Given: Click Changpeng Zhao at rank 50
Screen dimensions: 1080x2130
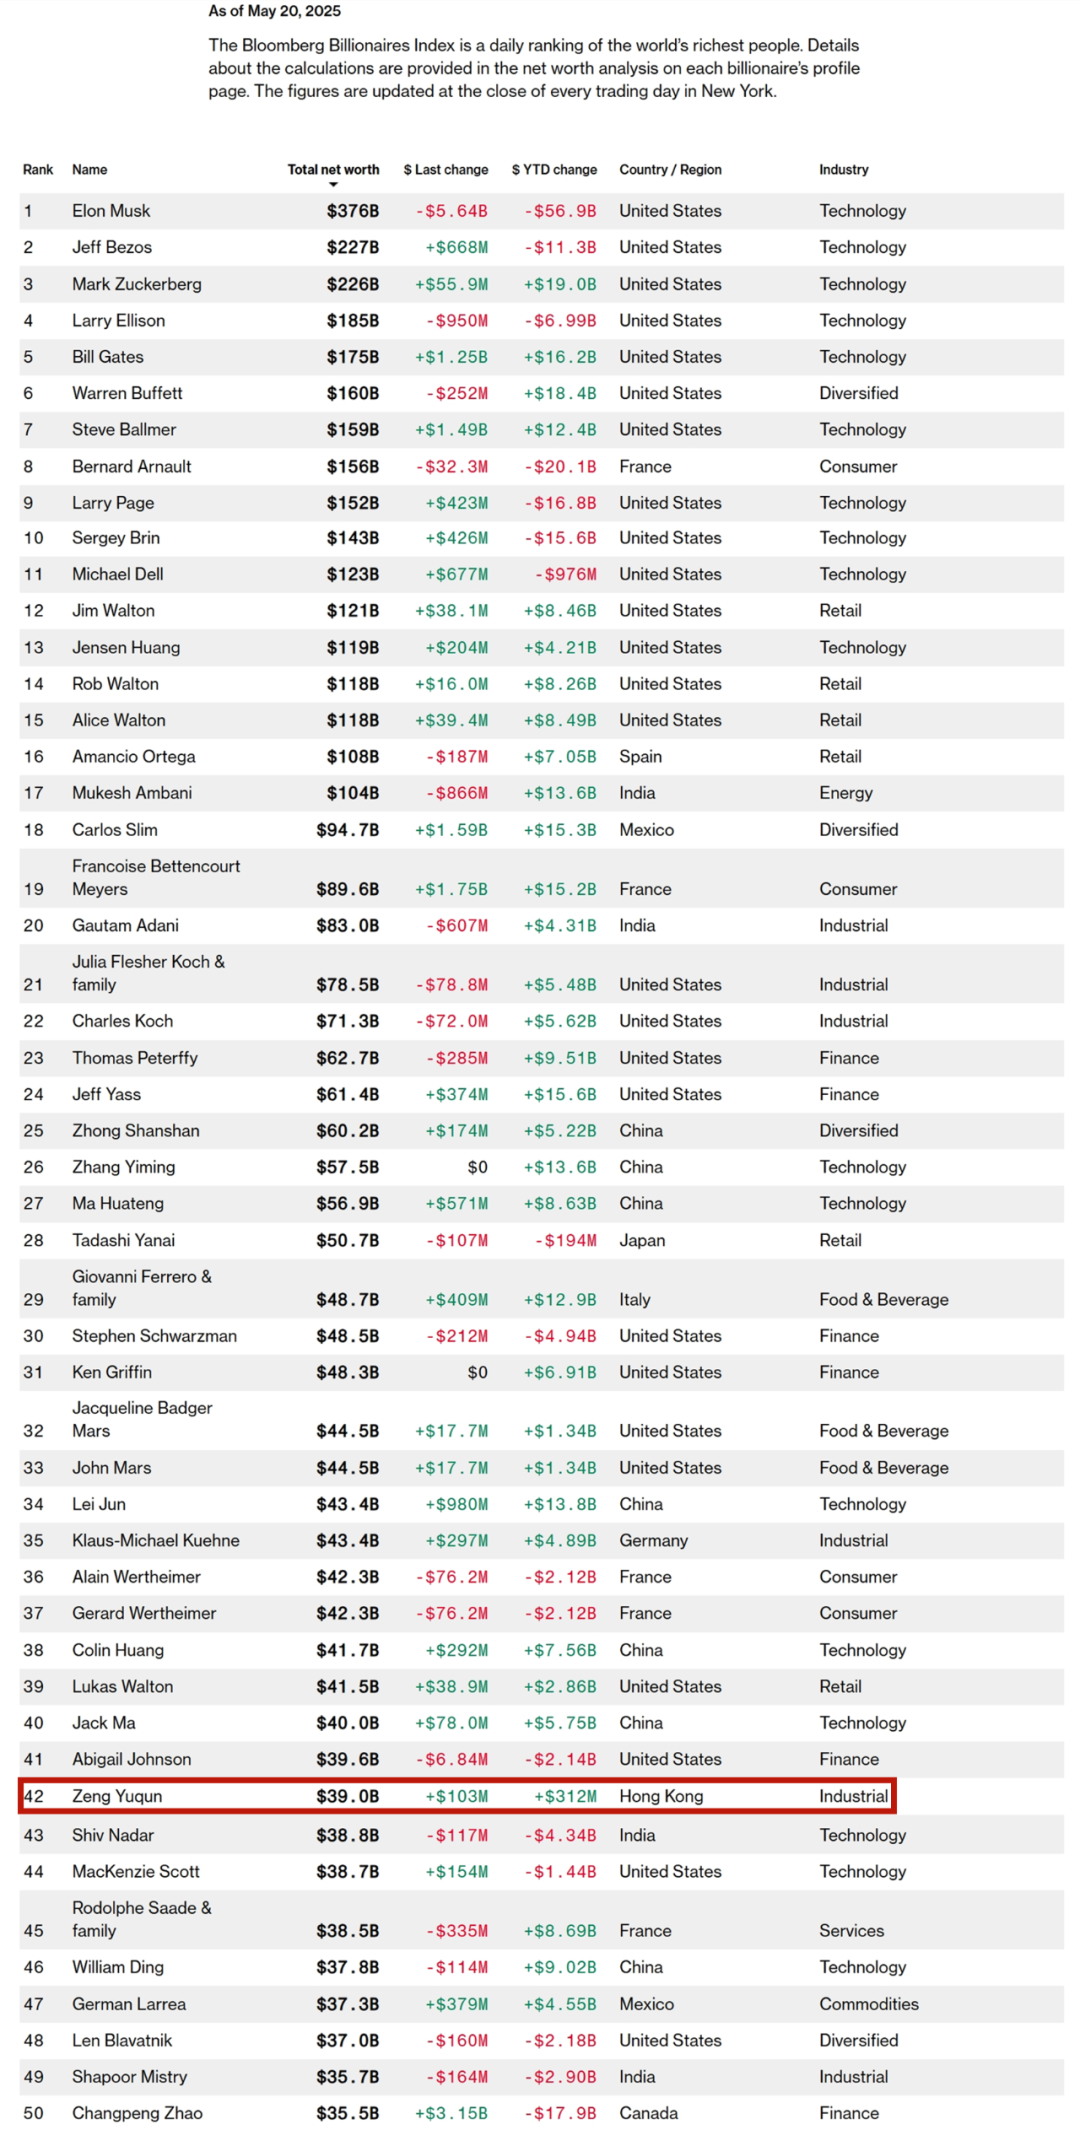Looking at the screenshot, I should click(x=137, y=2113).
